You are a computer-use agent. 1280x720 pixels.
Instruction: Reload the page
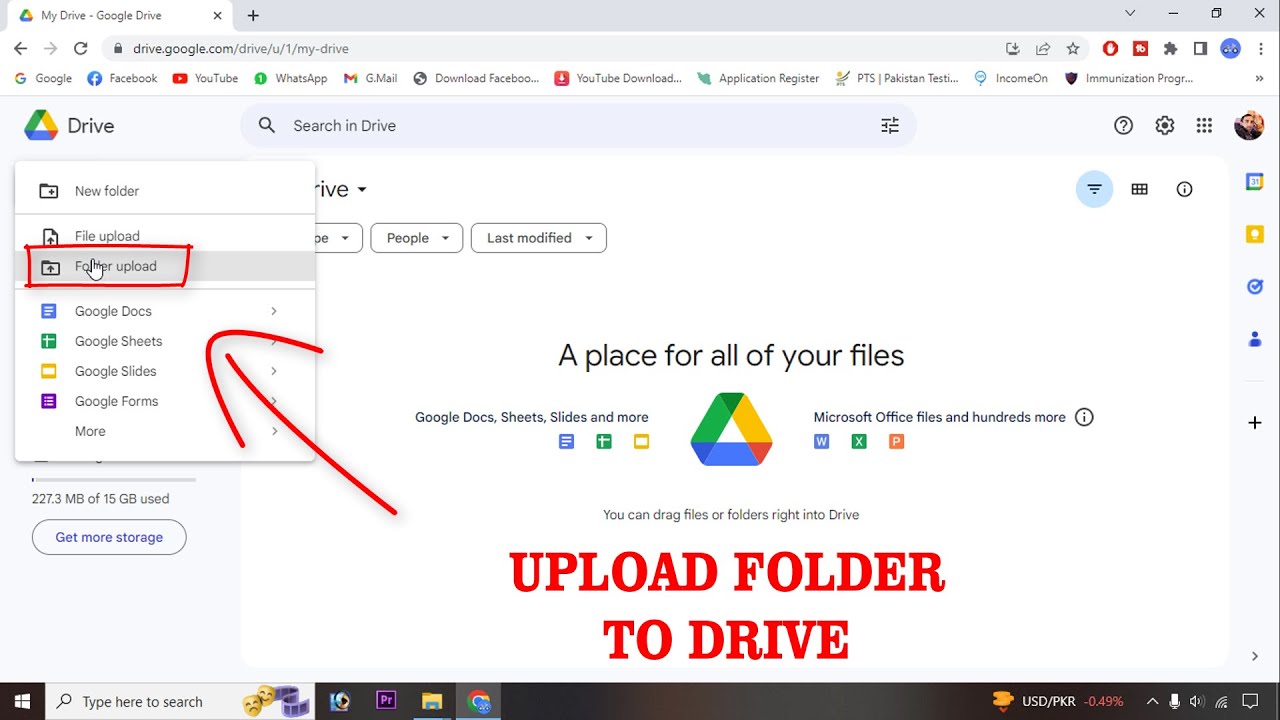[81, 48]
